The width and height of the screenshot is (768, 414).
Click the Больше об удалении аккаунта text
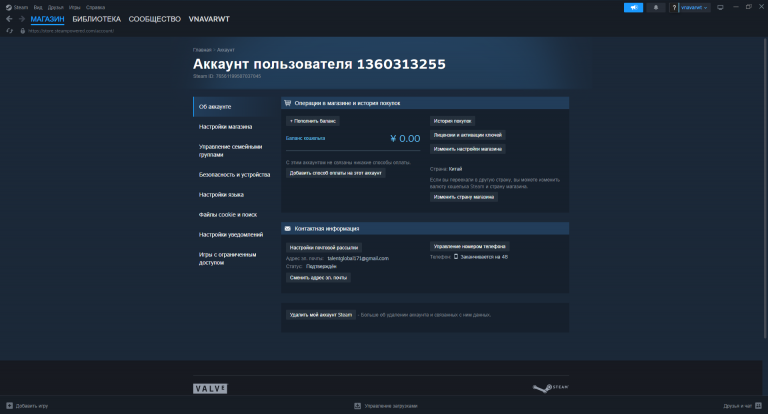tap(426, 315)
